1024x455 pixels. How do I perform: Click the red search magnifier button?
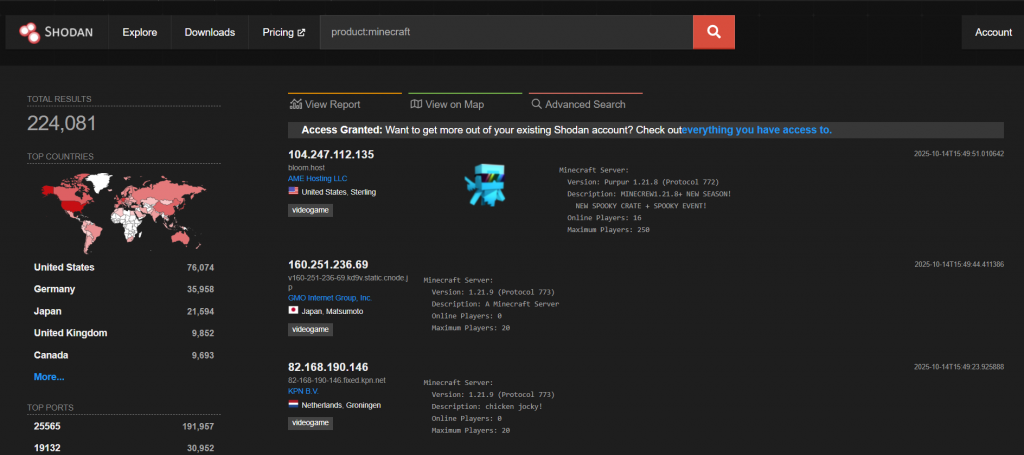(x=713, y=32)
